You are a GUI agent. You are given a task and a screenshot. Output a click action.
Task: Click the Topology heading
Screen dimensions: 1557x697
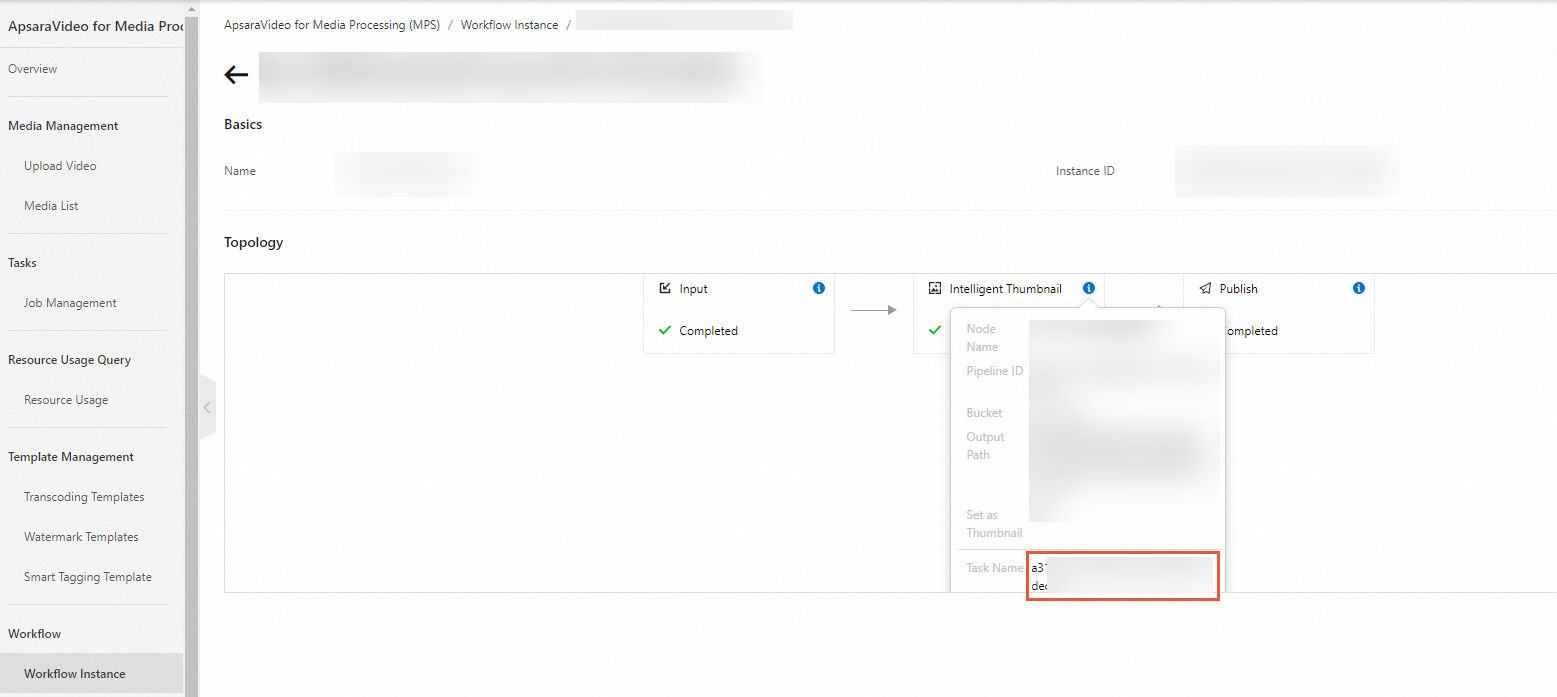click(x=253, y=242)
